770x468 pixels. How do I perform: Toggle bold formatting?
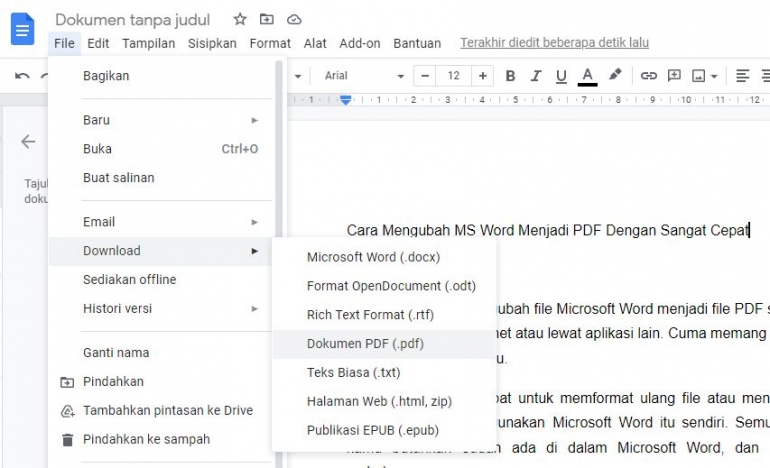click(x=510, y=76)
